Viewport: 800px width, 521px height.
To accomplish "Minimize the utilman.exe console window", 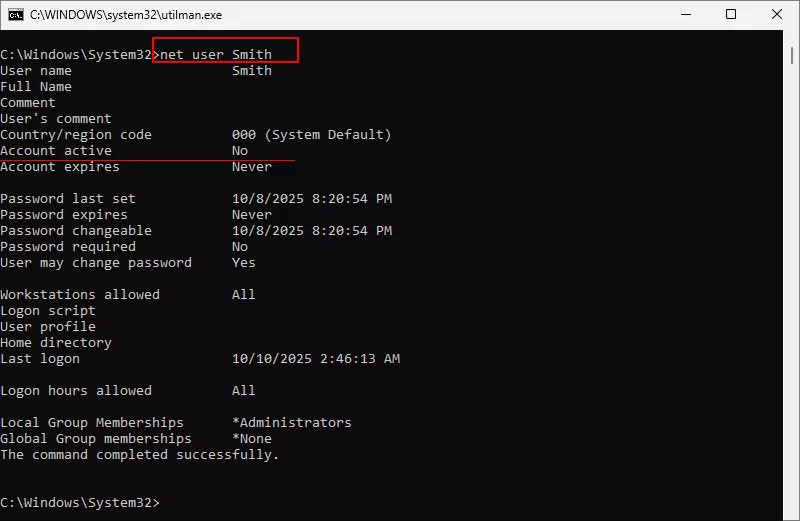I will (x=686, y=14).
